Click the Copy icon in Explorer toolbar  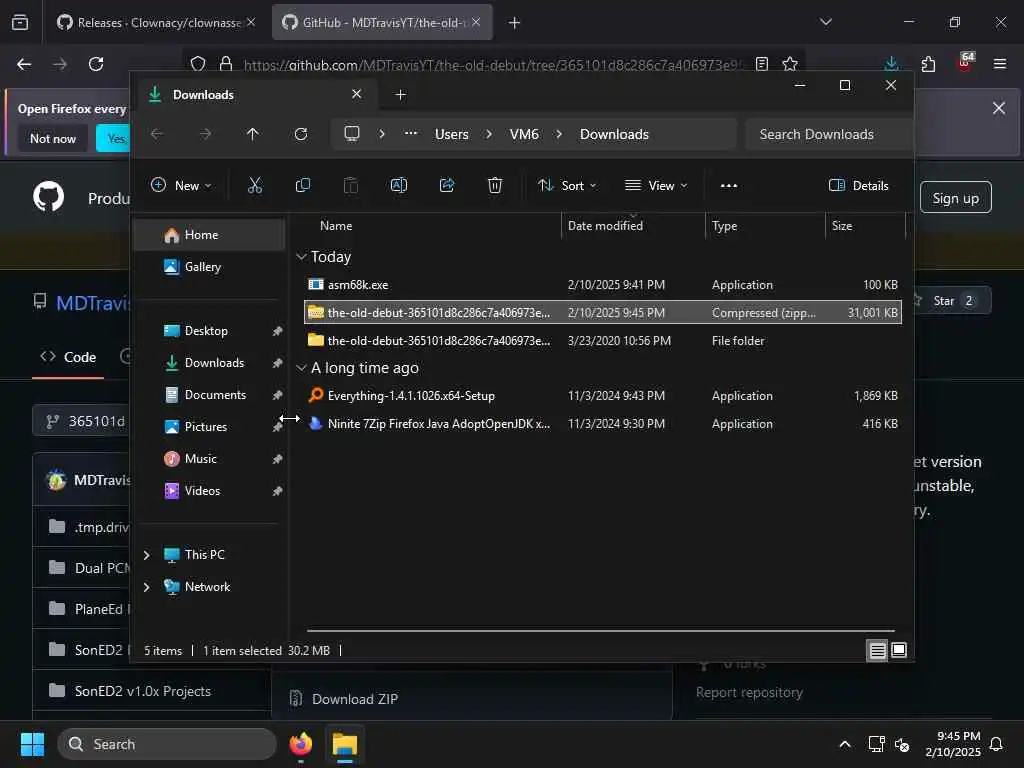coord(302,185)
